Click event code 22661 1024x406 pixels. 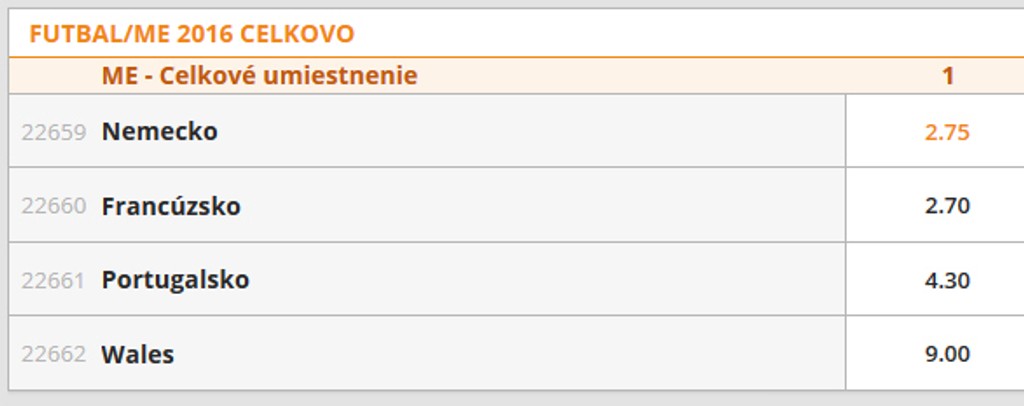pyautogui.click(x=54, y=280)
